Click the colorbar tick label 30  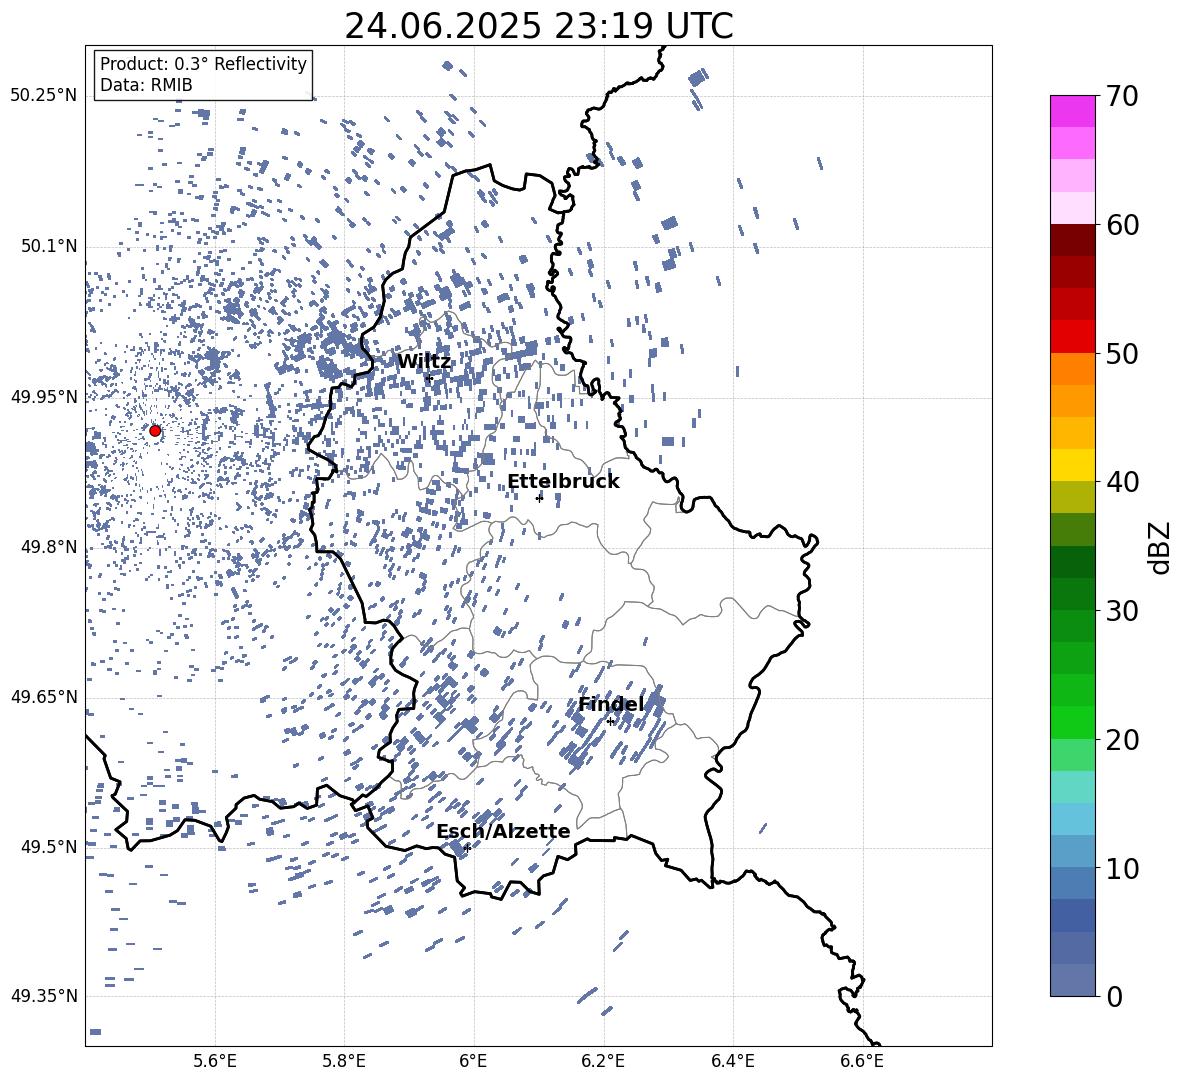1123,610
